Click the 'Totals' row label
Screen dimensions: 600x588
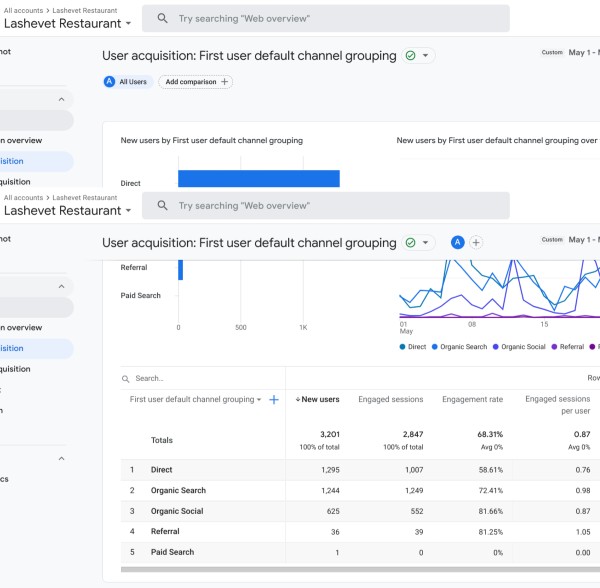tap(162, 440)
